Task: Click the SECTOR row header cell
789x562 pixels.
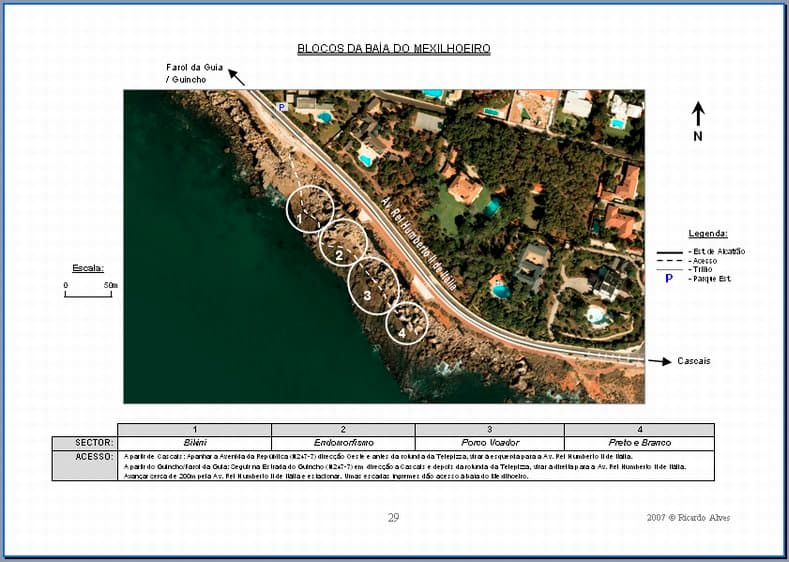Action: (85, 443)
